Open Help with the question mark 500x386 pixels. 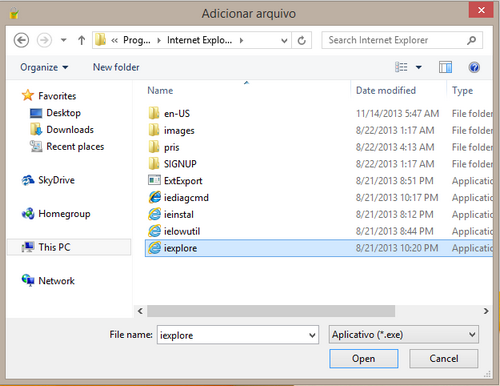[474, 67]
